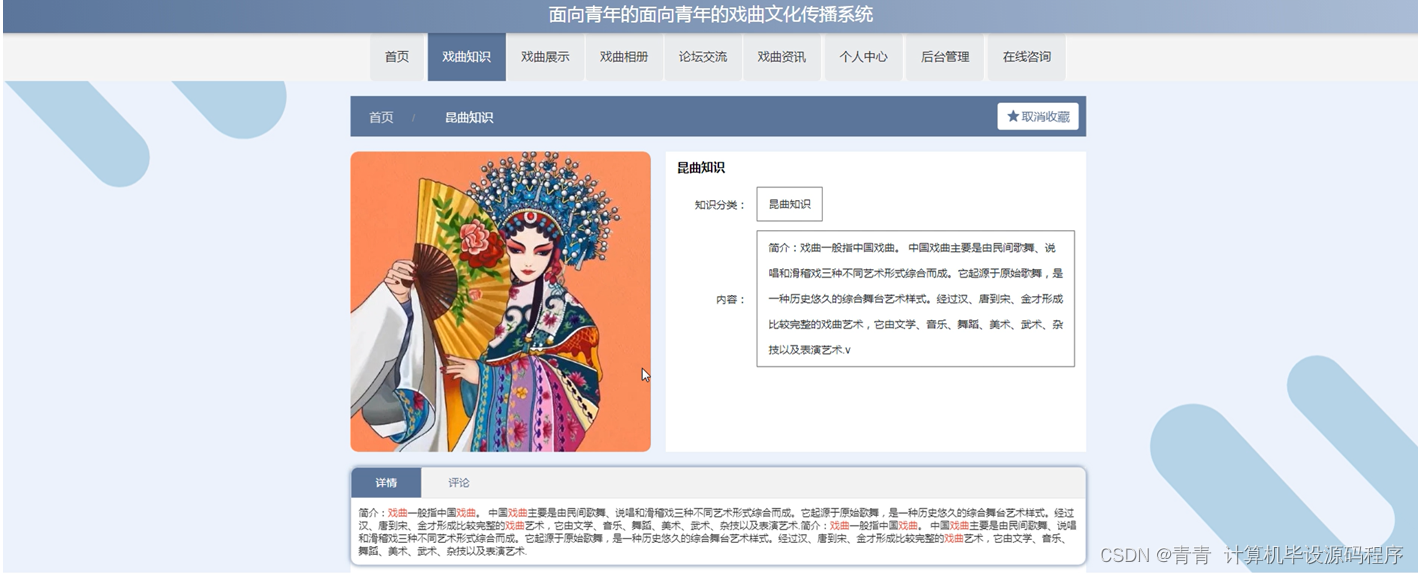This screenshot has width=1419, height=574.
Task: Open 戏曲资讯 from the top menu
Action: coord(781,57)
